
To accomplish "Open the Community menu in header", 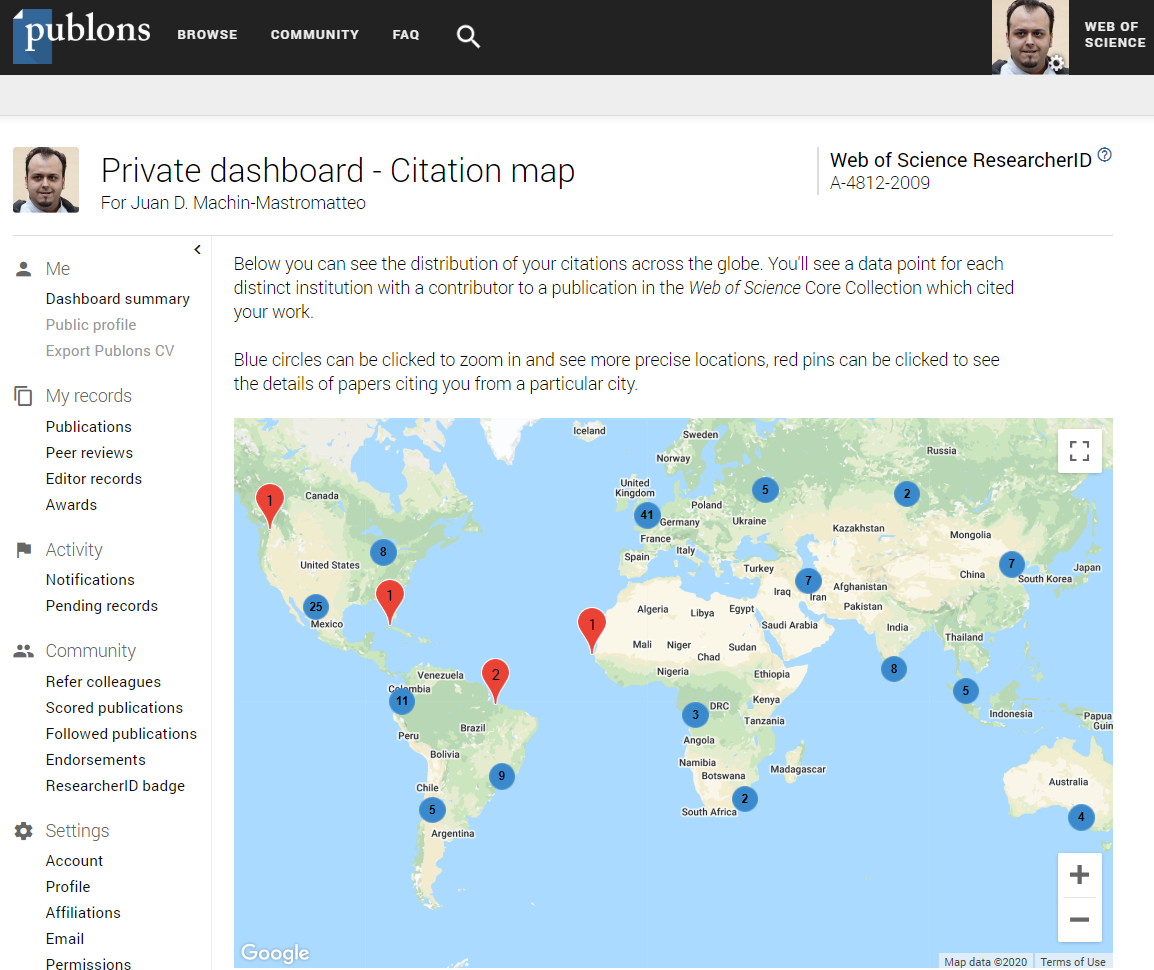I will (x=314, y=35).
